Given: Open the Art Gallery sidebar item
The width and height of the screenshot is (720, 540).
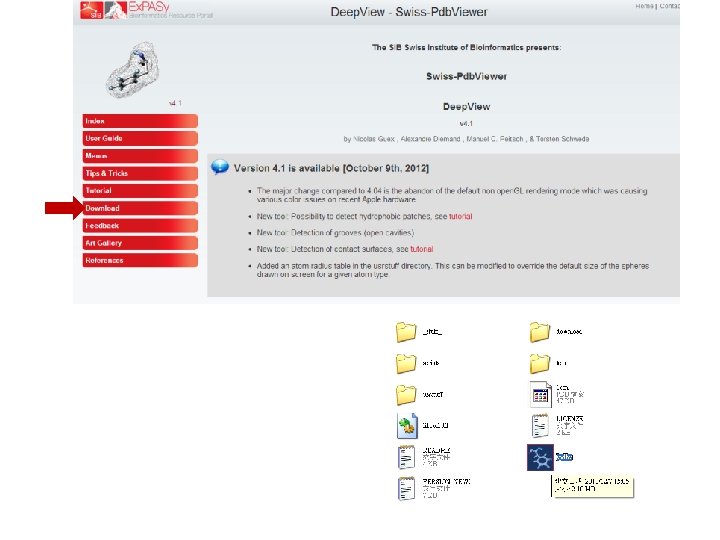Looking at the screenshot, I should coord(140,243).
